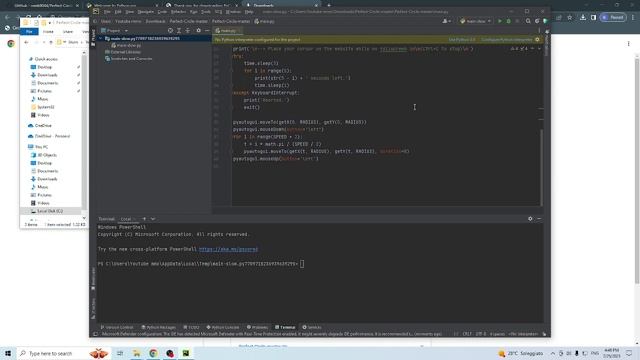Hide the Project panel with minus icon
Image resolution: width=640 pixels, height=360 pixels.
coord(207,31)
